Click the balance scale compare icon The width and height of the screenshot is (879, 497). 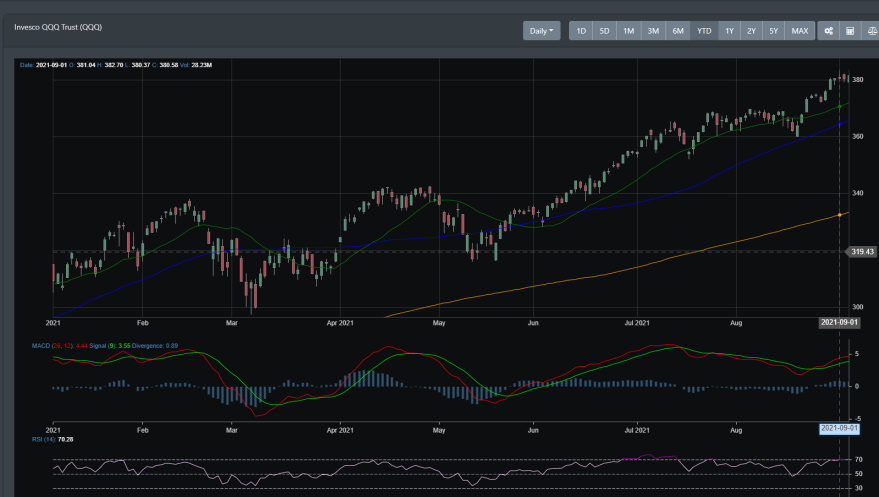[871, 31]
